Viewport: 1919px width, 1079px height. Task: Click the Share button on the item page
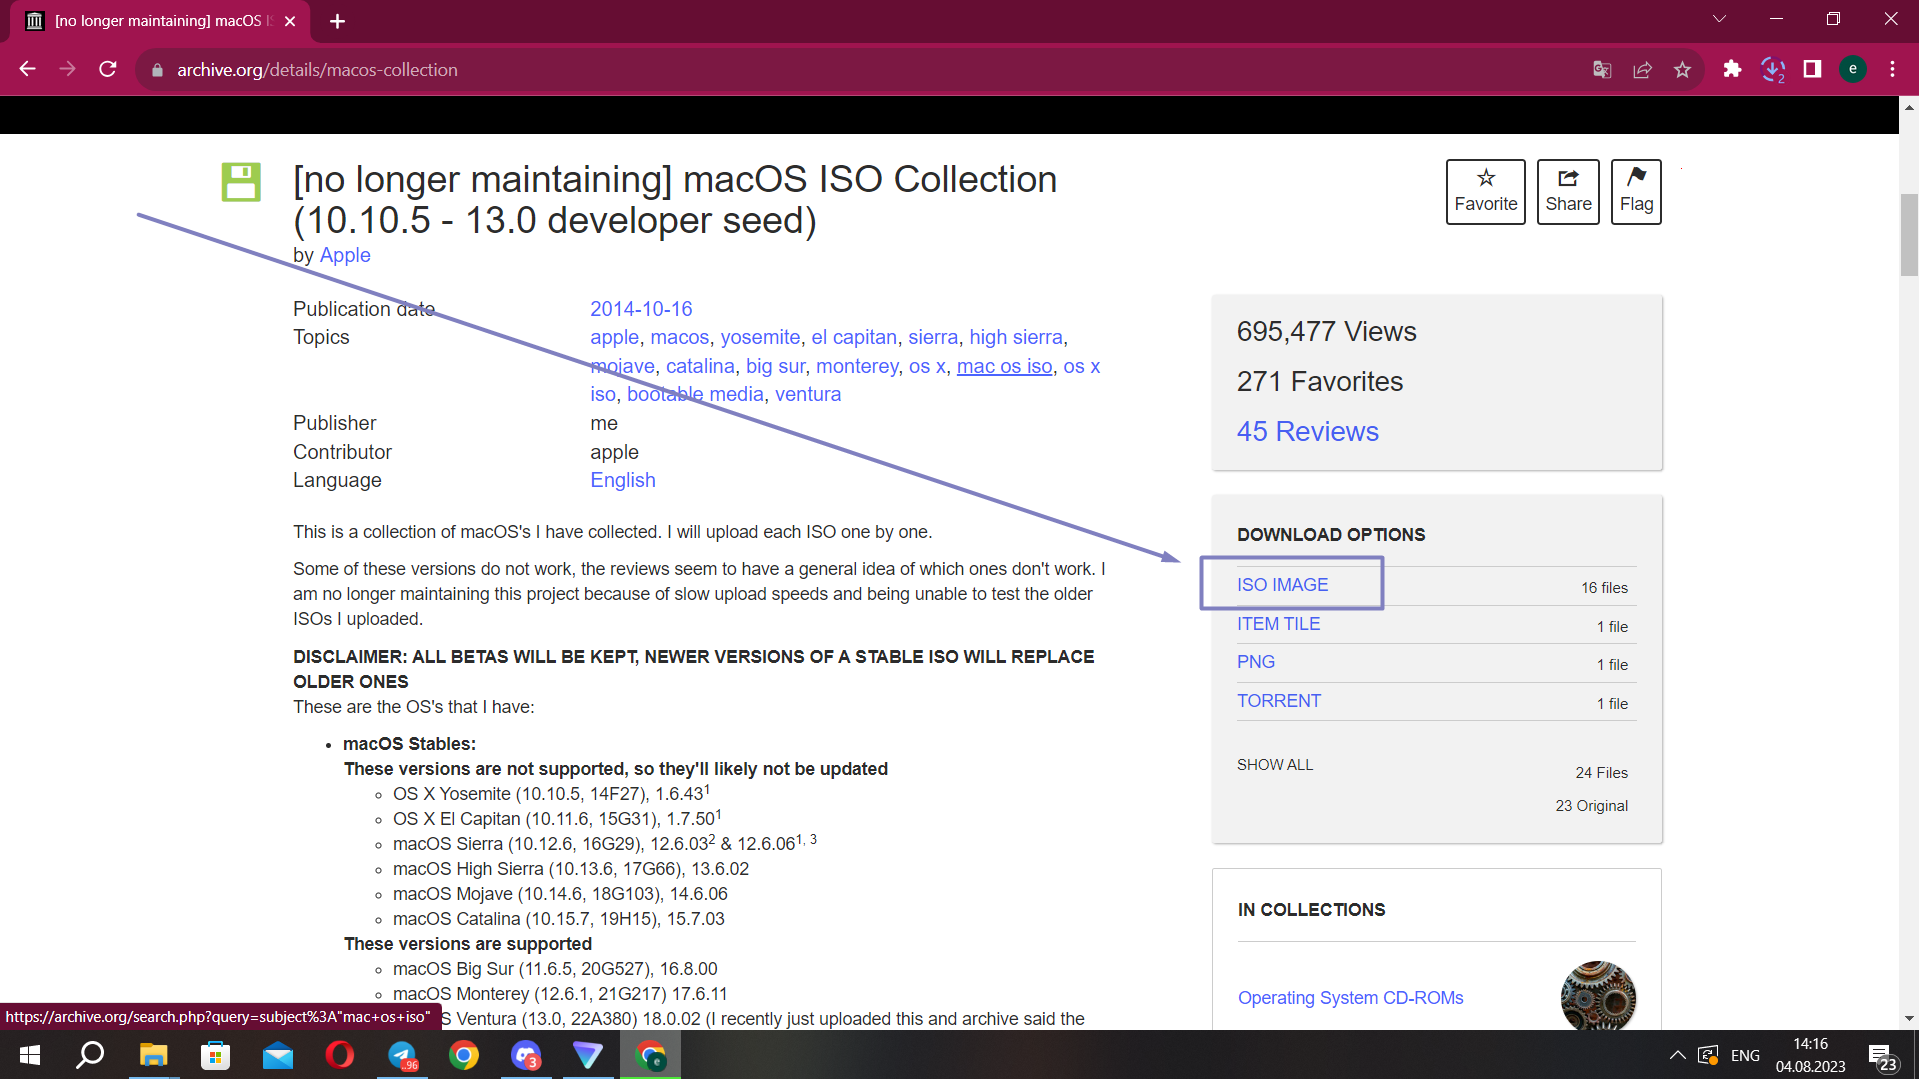tap(1568, 192)
